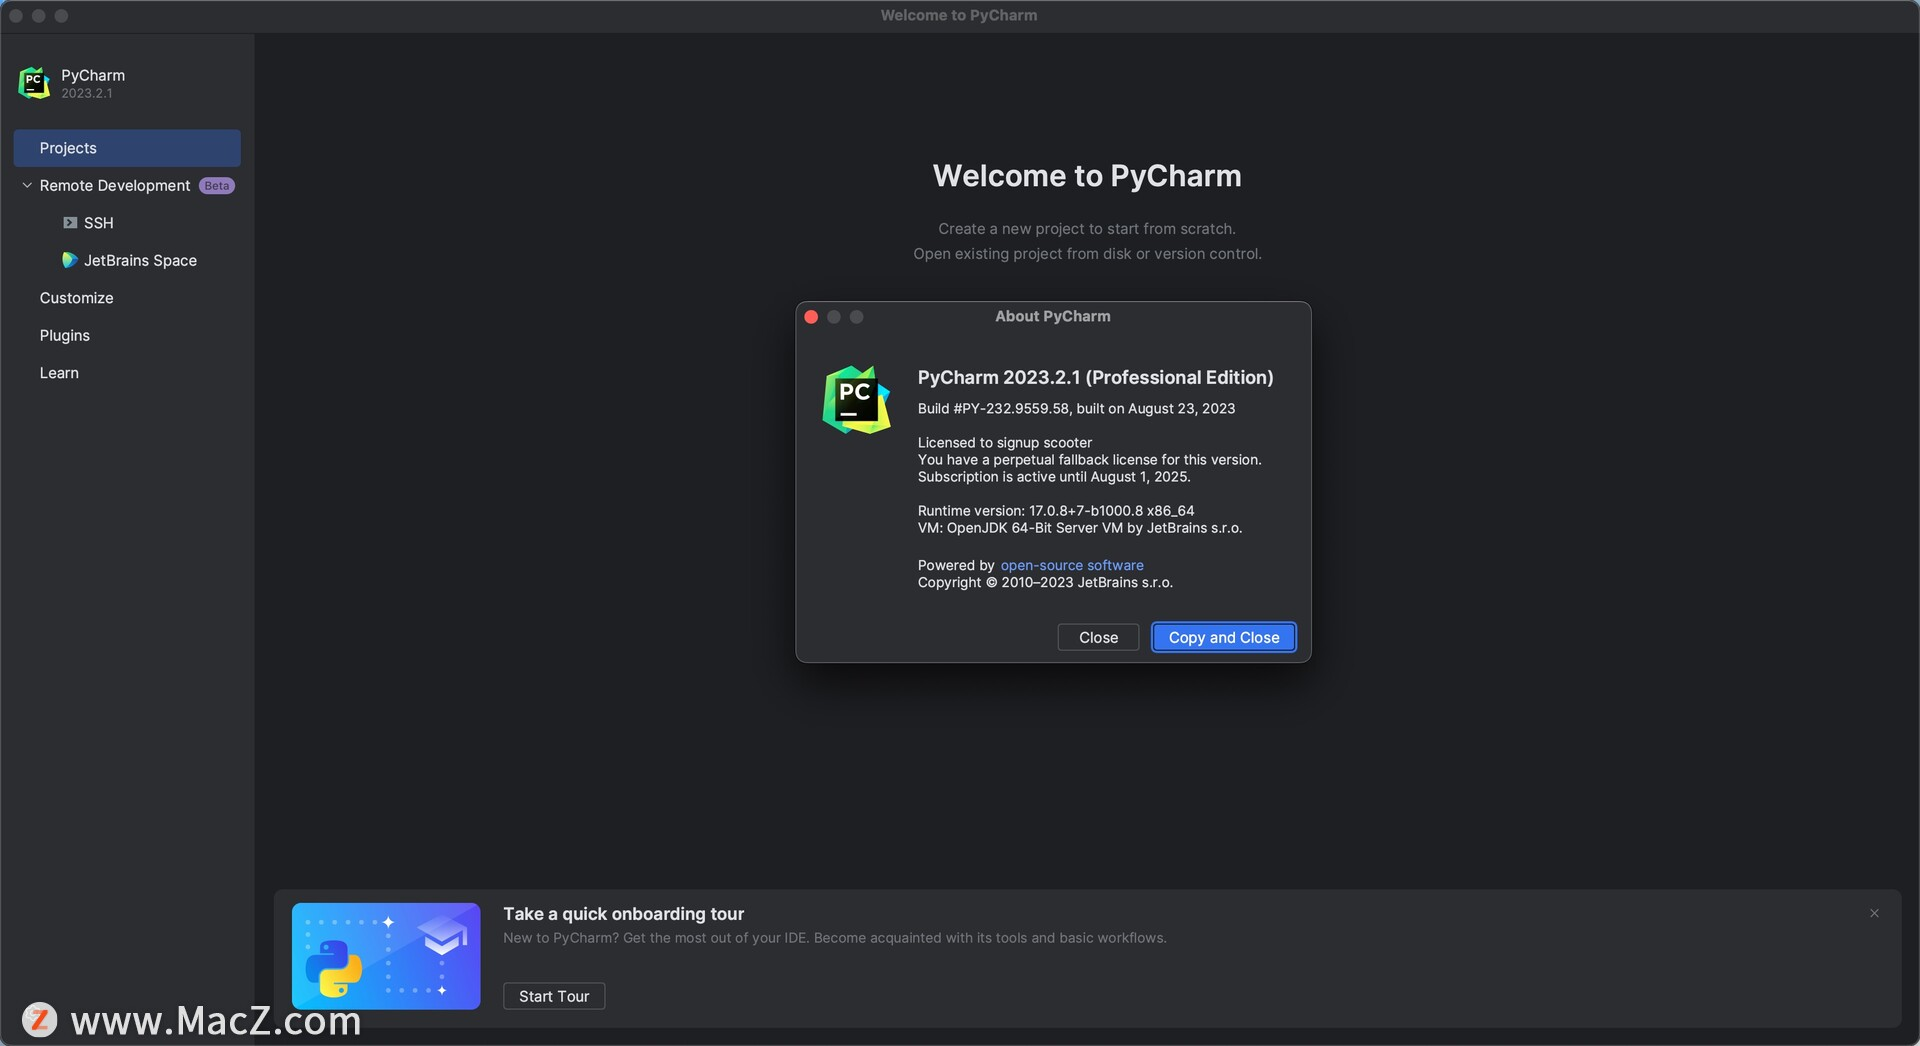
Task: Open the Remote Development section
Action: point(115,186)
